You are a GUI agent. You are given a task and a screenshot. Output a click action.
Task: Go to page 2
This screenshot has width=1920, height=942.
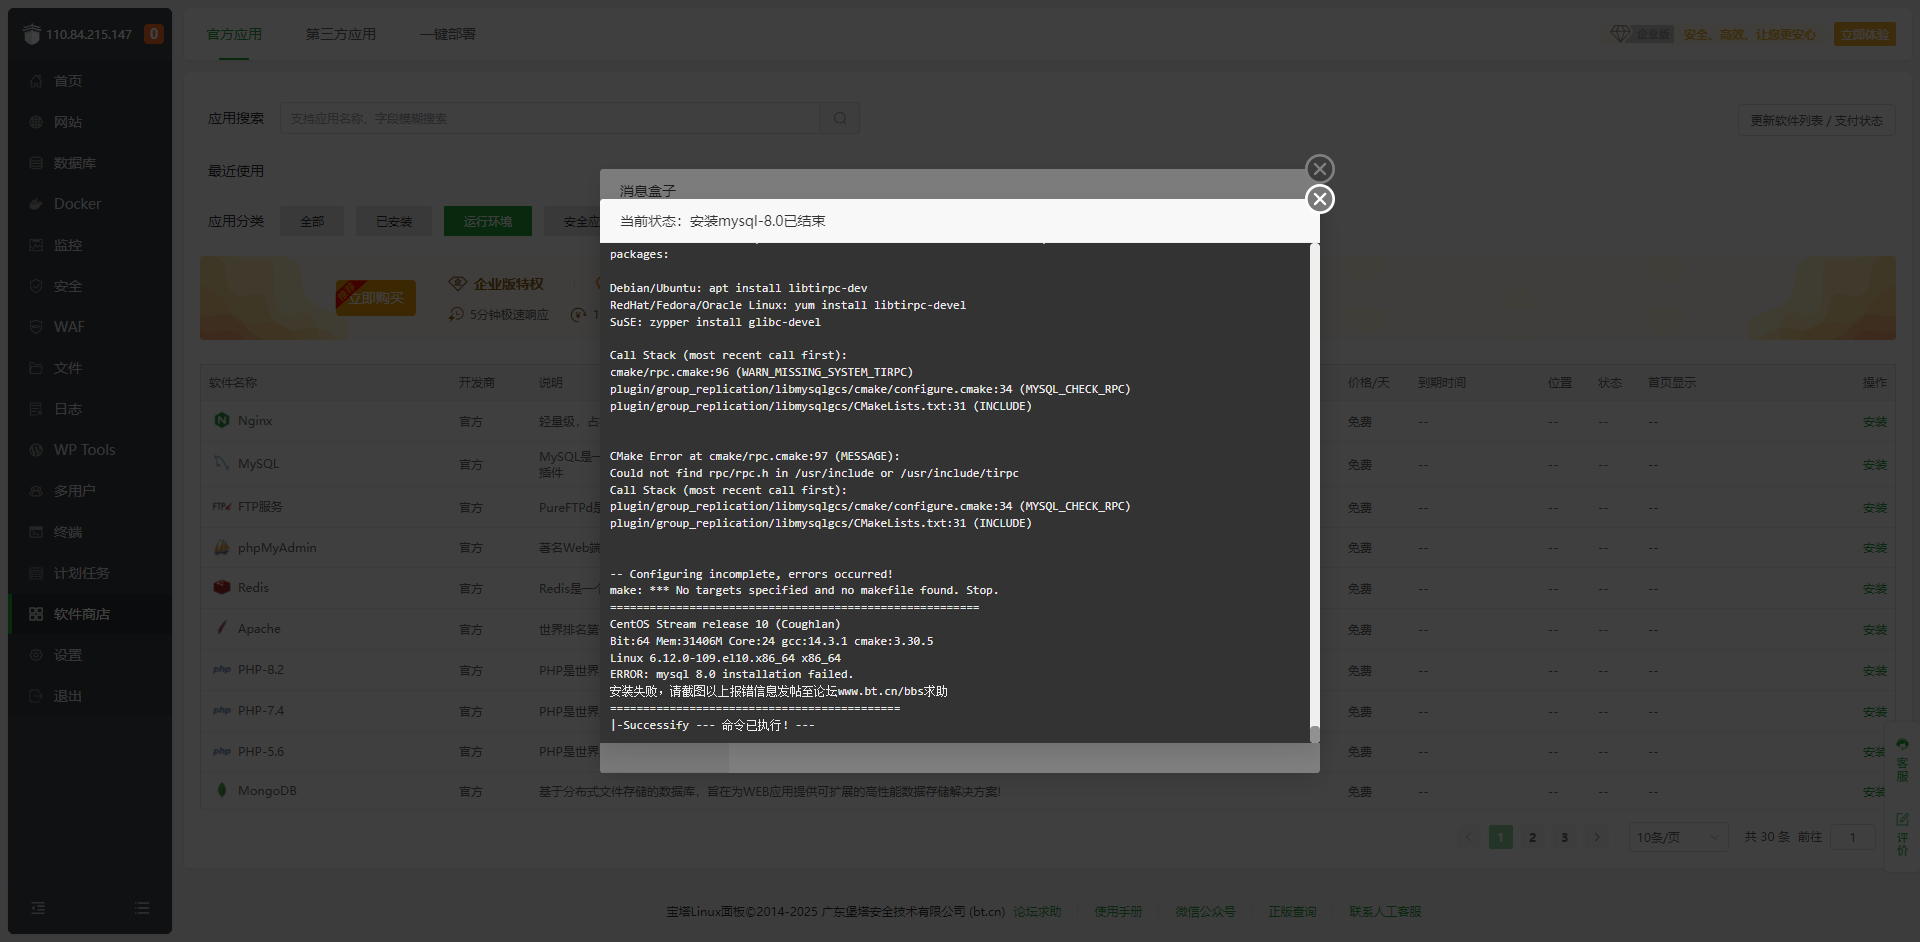pyautogui.click(x=1532, y=837)
